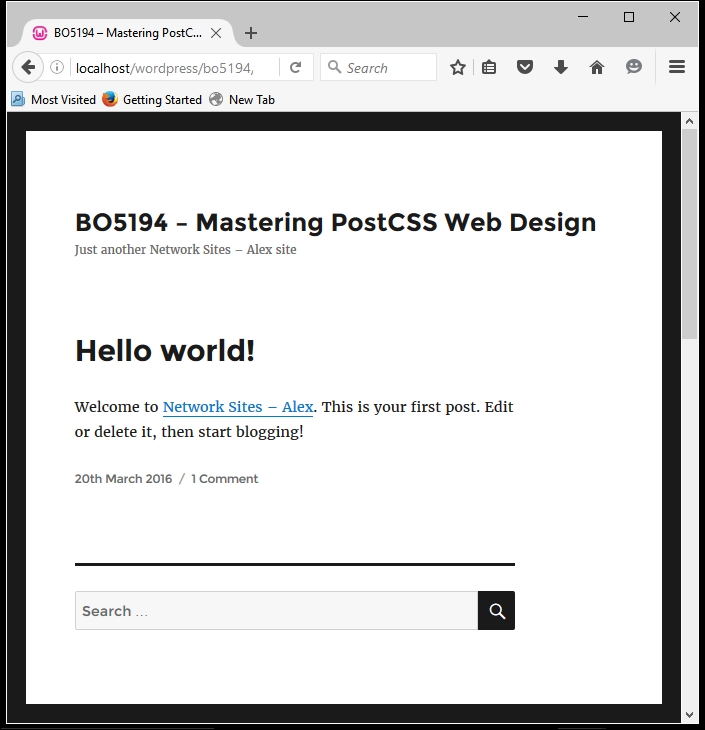Viewport: 705px width, 730px height.
Task: Open the 1 Comment link
Action: pos(224,479)
